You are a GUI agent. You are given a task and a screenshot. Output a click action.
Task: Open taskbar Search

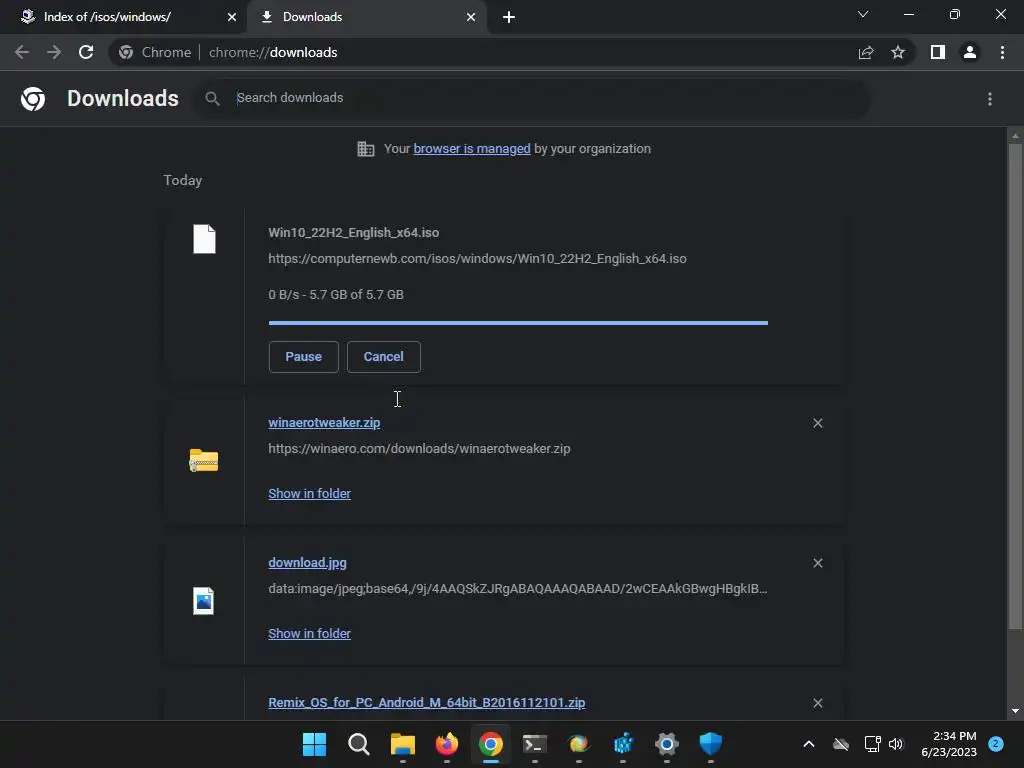click(359, 744)
